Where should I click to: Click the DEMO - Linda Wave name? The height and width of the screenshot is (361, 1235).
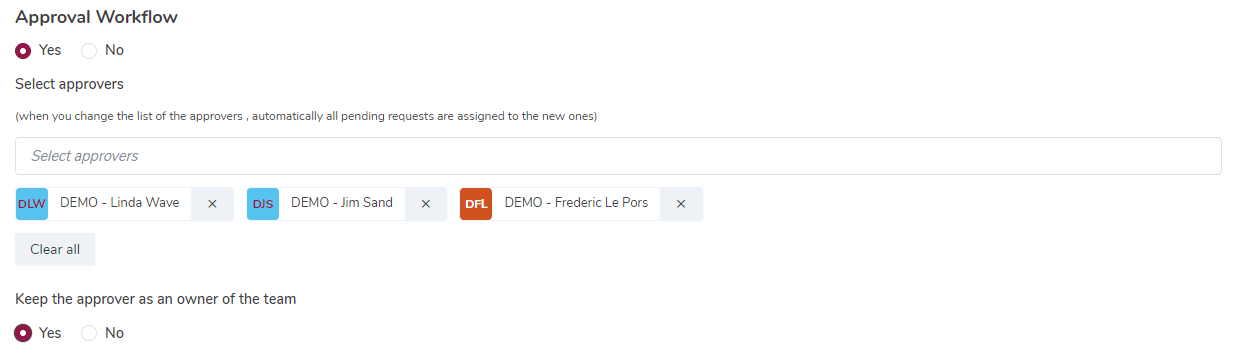[120, 203]
